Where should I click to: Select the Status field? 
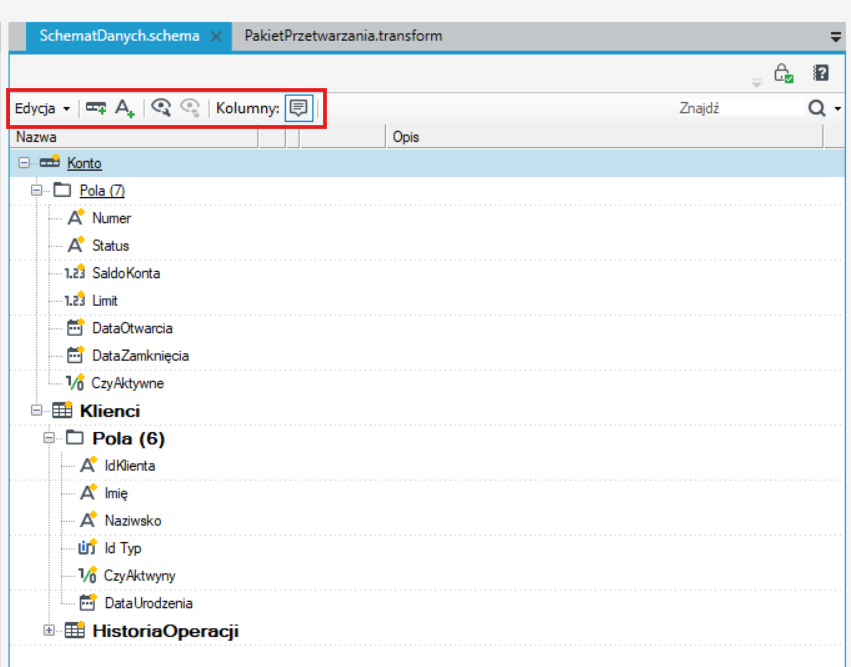[110, 245]
